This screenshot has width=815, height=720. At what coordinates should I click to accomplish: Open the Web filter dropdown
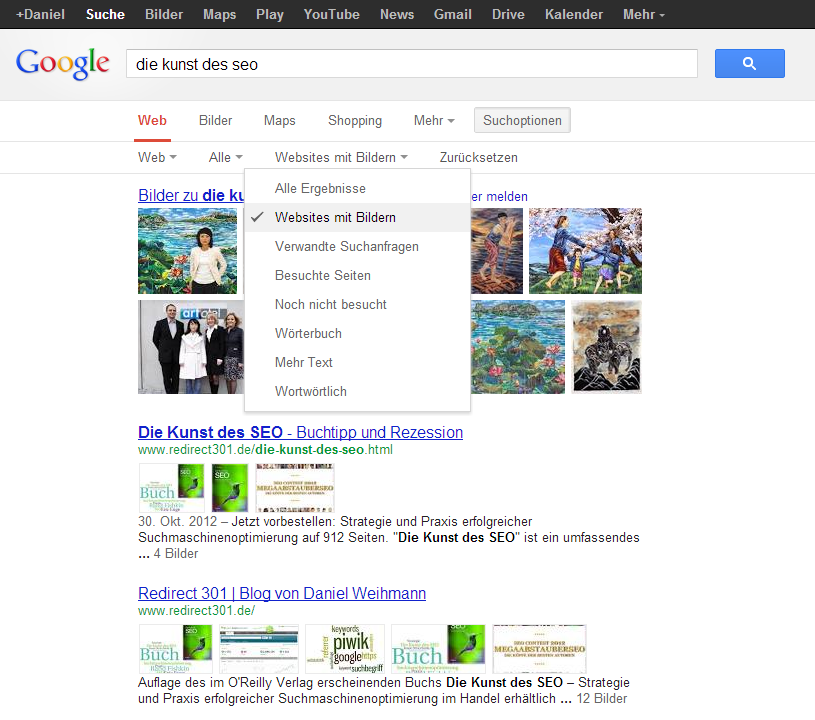[157, 157]
